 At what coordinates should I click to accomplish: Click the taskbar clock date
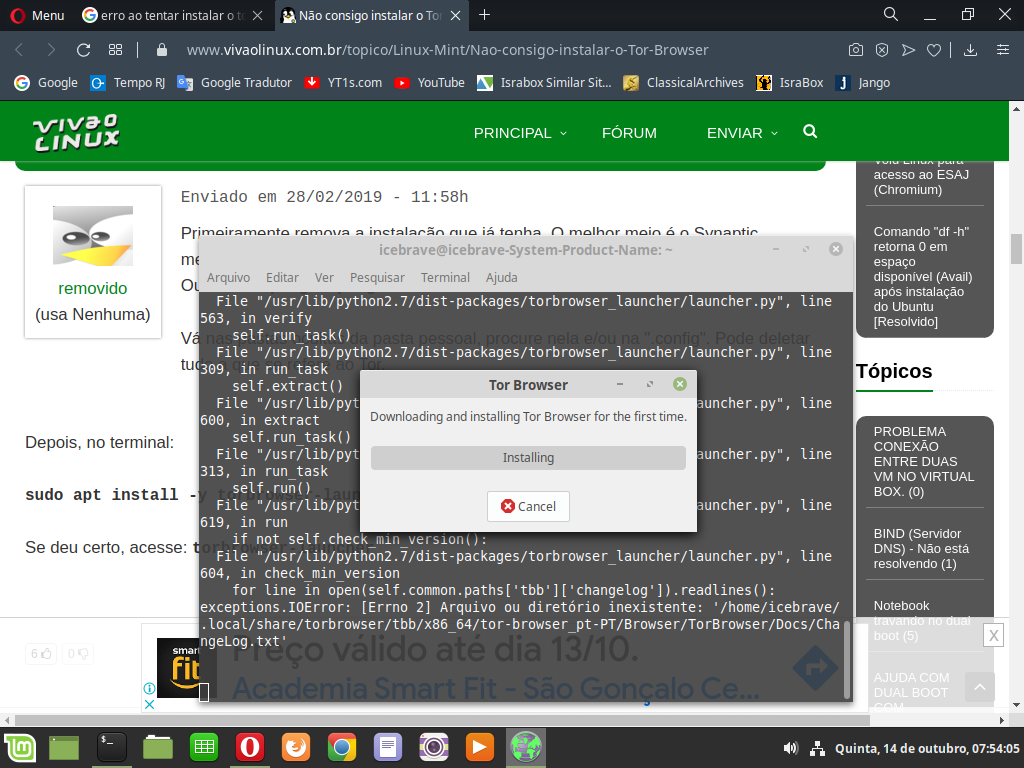pos(927,748)
